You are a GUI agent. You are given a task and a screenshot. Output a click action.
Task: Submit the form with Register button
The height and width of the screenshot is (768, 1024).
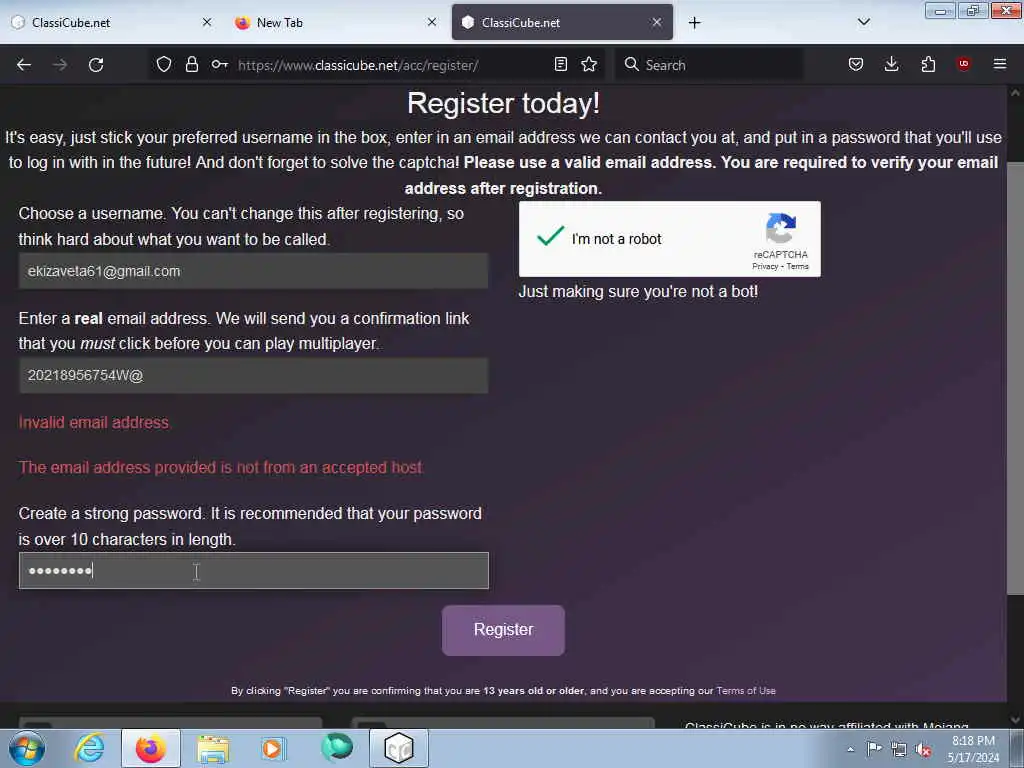[504, 630]
